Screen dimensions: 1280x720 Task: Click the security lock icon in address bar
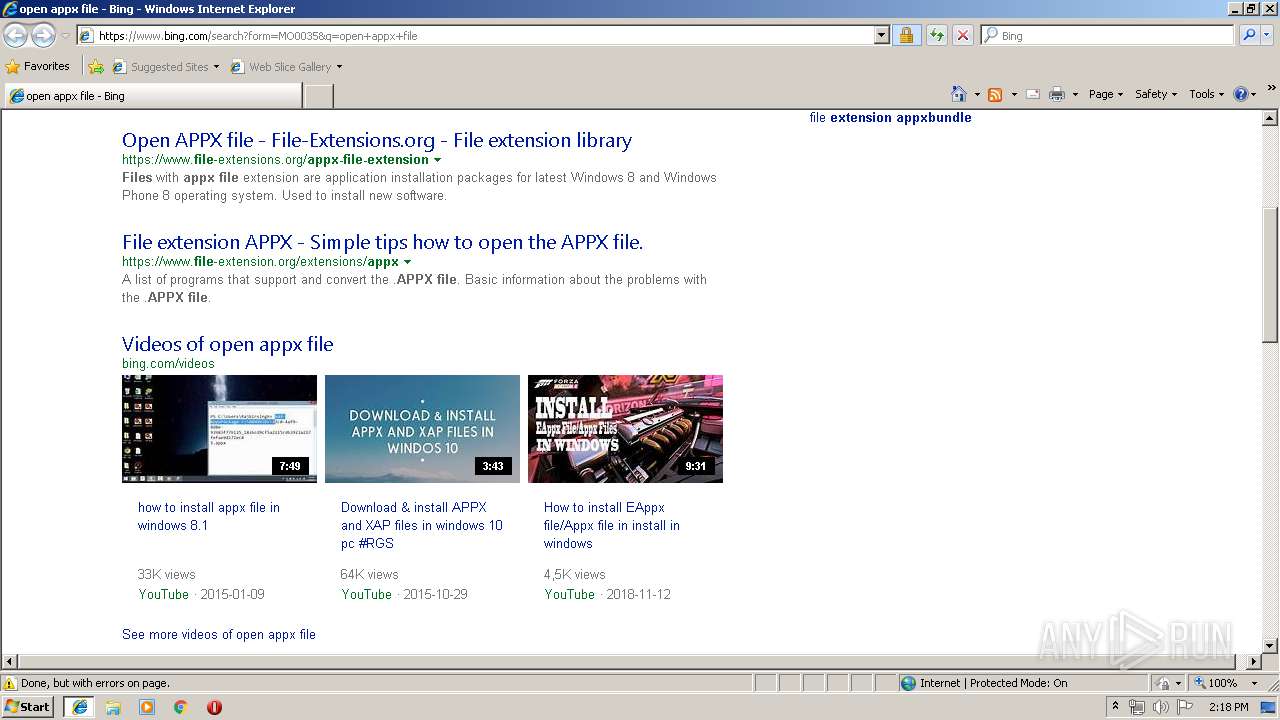pyautogui.click(x=906, y=35)
